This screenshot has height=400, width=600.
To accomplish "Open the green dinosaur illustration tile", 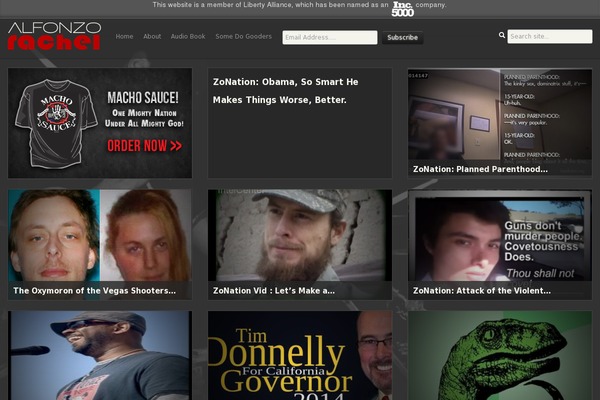I will 500,355.
